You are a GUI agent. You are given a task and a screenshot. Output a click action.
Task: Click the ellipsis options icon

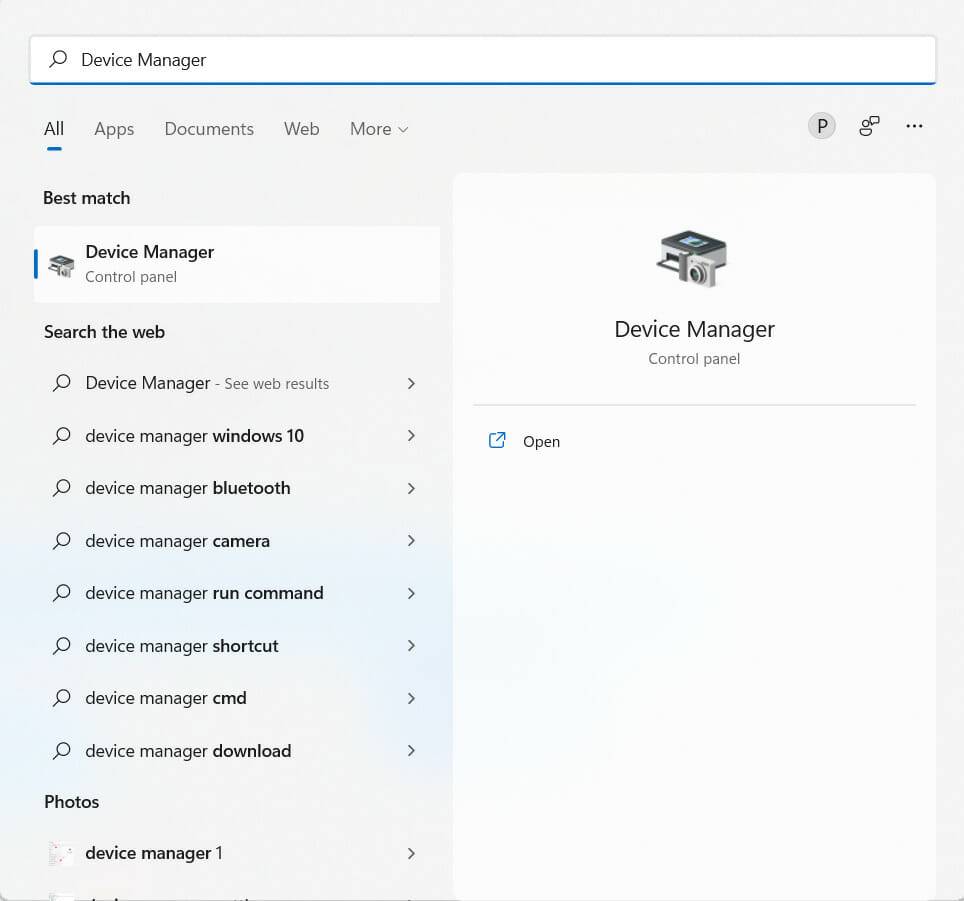(x=914, y=126)
